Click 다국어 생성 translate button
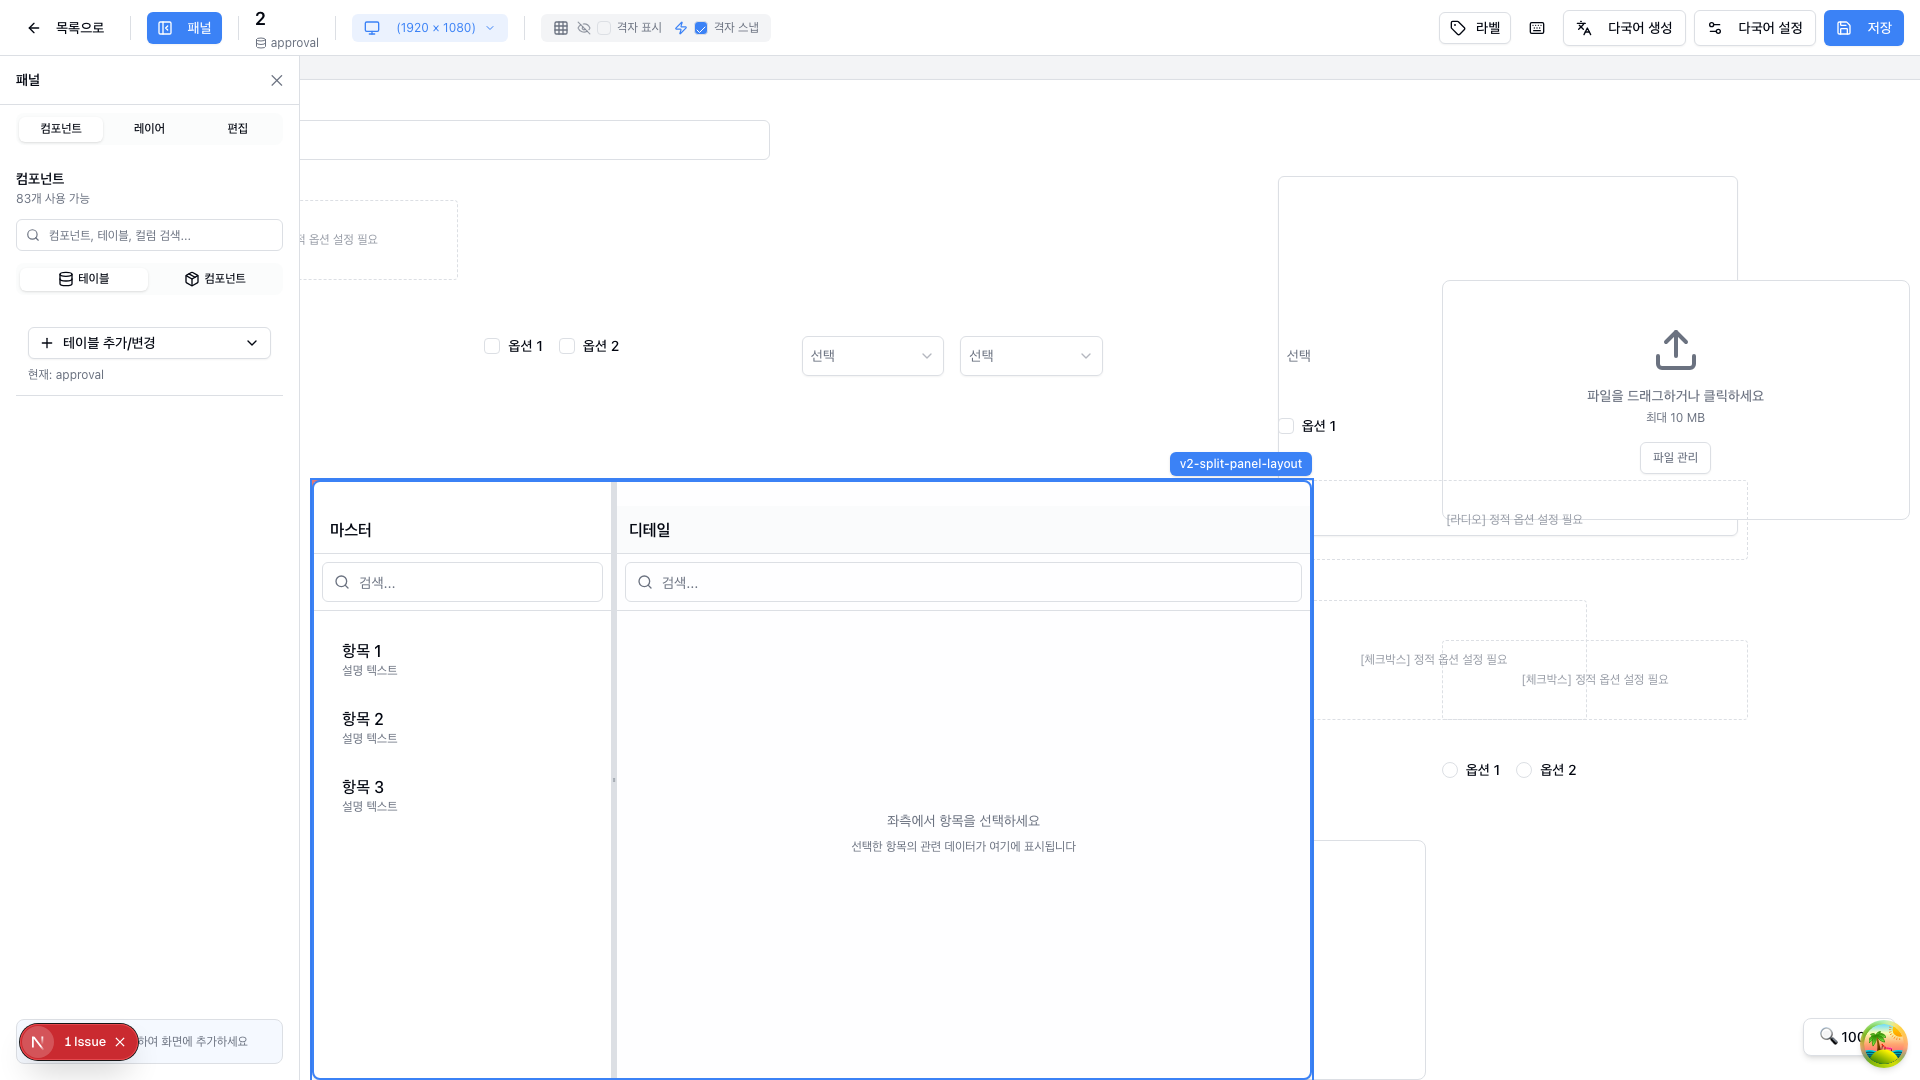 click(1624, 28)
